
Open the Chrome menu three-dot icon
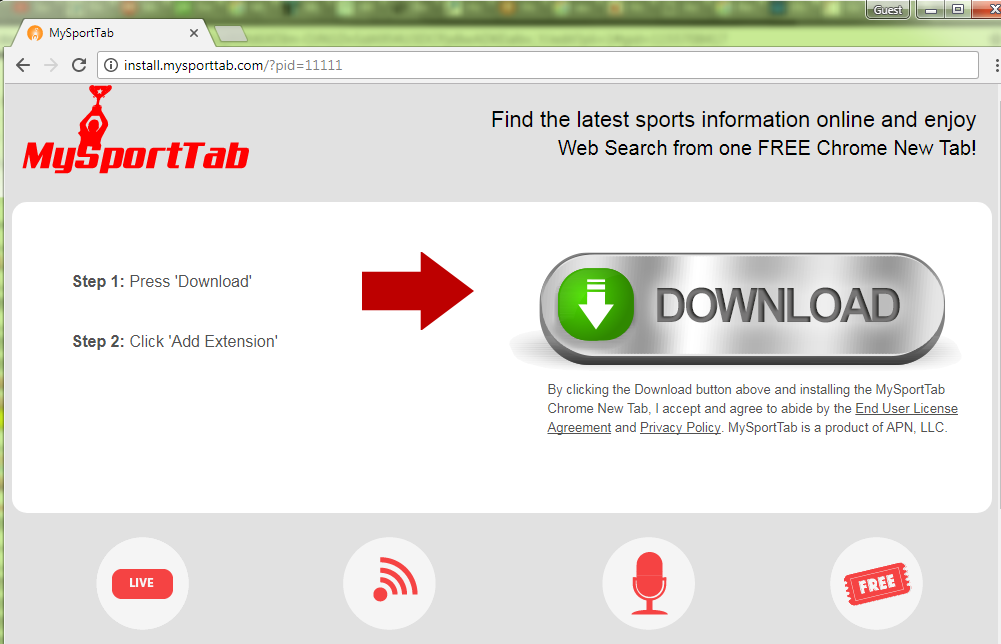pos(997,65)
